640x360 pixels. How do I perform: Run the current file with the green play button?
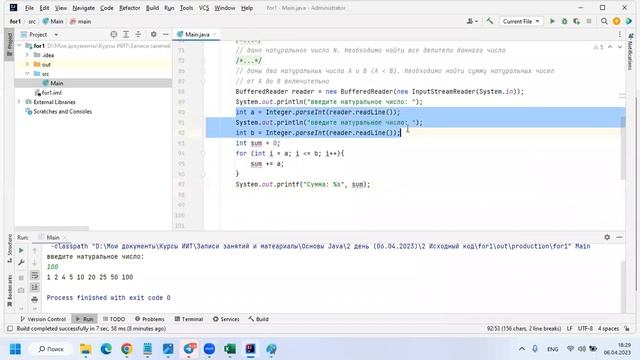(x=552, y=21)
